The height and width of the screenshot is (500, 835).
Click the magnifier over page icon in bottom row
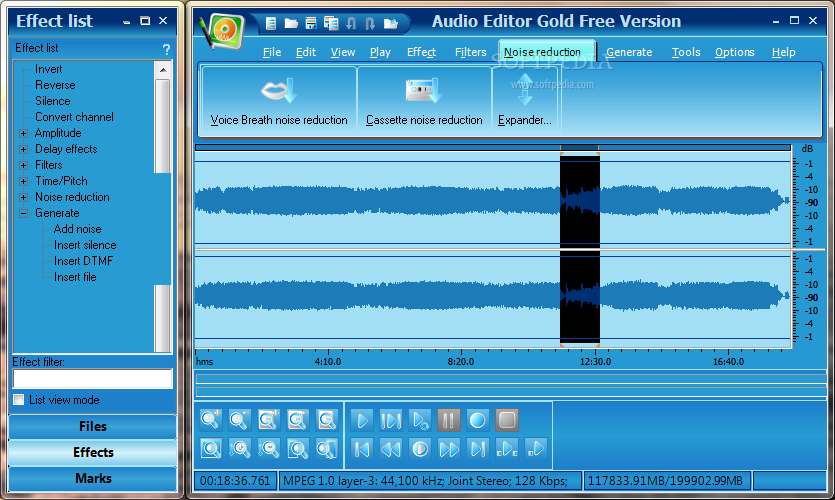pyautogui.click(x=298, y=449)
